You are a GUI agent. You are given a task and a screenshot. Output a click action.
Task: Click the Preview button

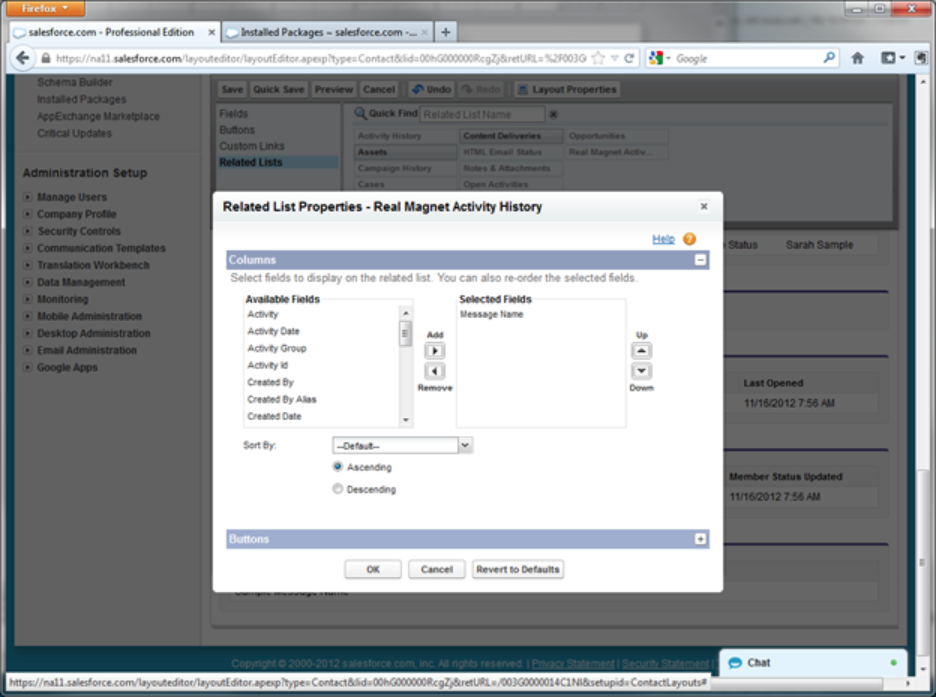334,90
